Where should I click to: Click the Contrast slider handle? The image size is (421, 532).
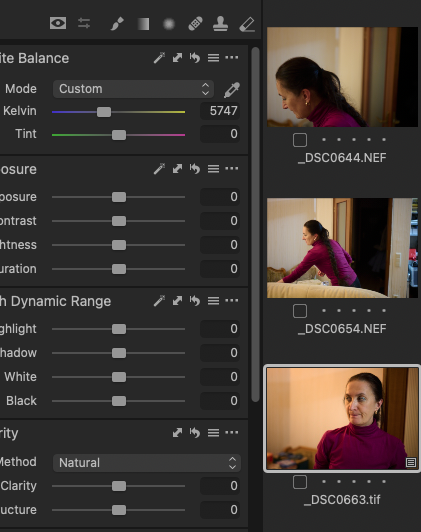[119, 221]
